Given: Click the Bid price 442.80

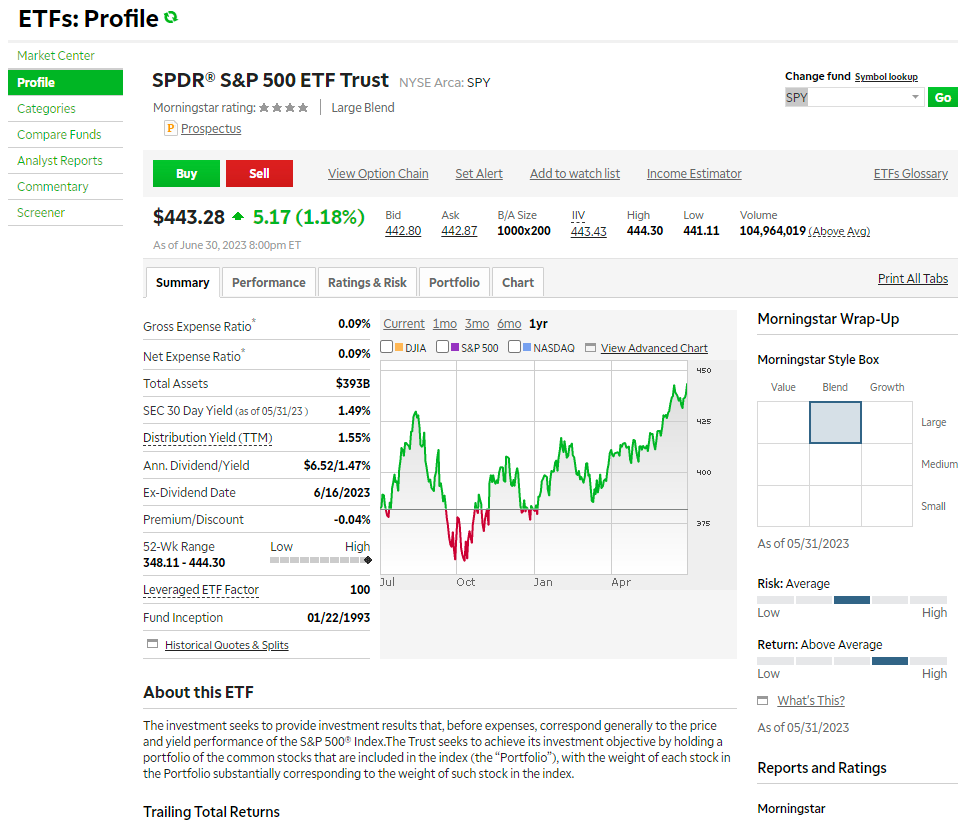Looking at the screenshot, I should pos(403,231).
